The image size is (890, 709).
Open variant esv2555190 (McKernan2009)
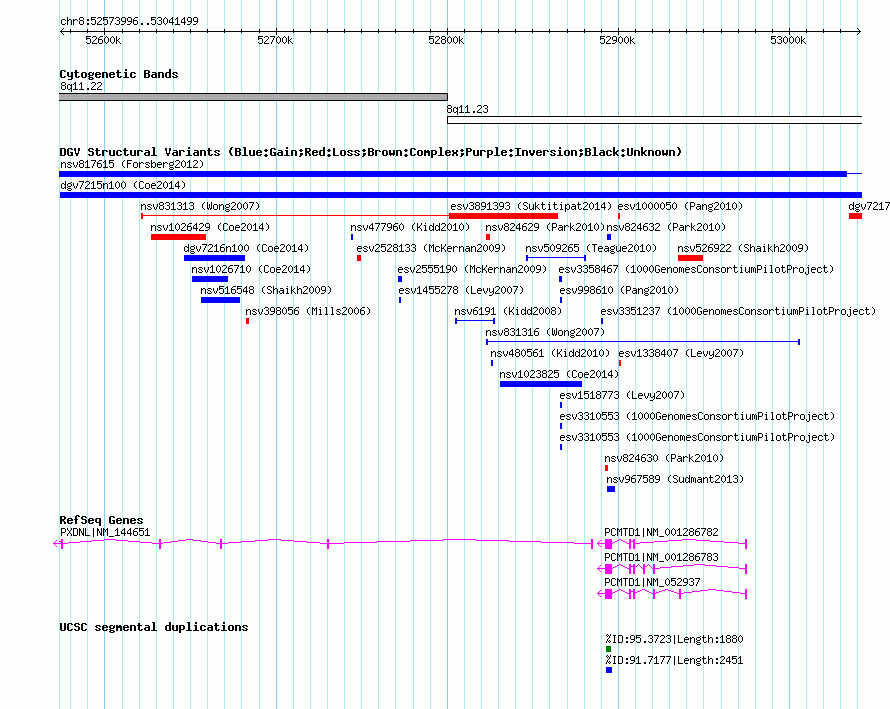[472, 269]
